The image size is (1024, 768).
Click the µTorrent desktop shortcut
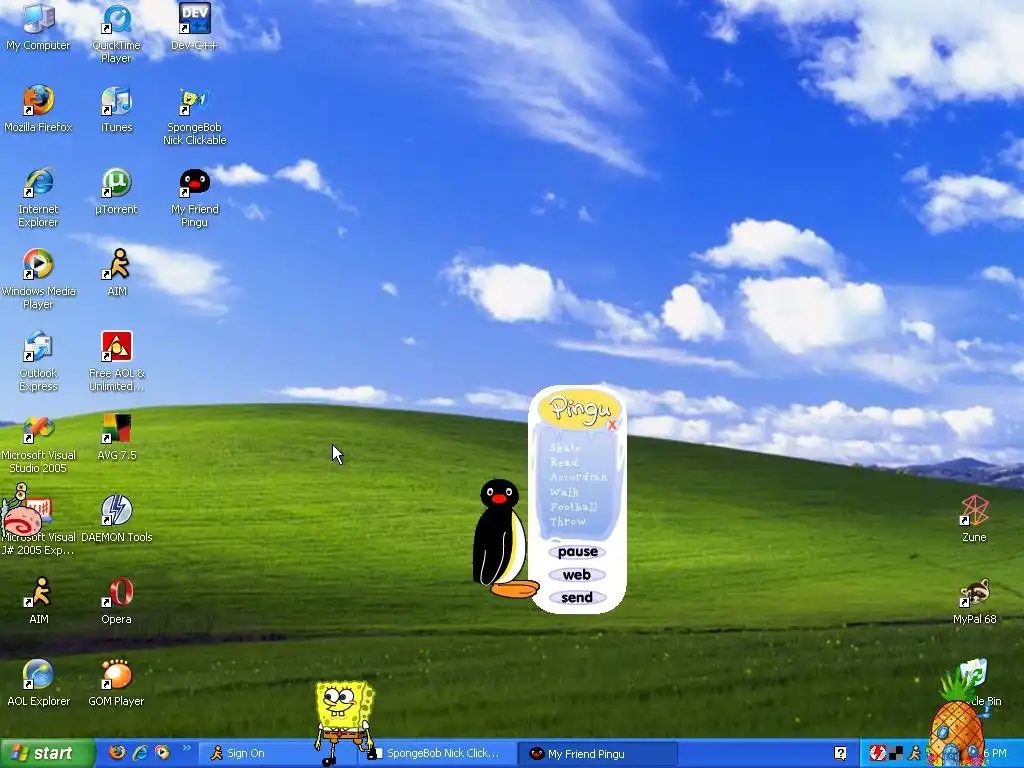(x=116, y=191)
